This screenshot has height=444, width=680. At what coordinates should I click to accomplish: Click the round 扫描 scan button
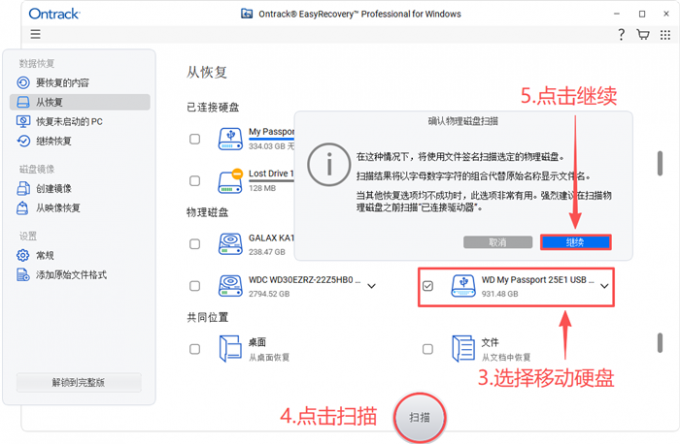coord(420,418)
